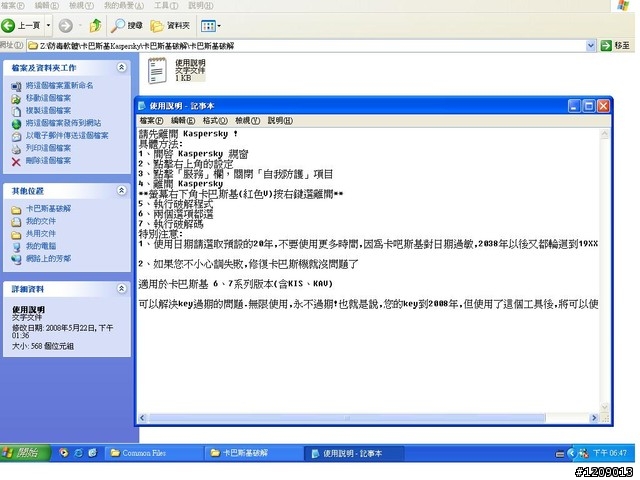This screenshot has width=640, height=480.
Task: Click Notepad vertical scrollbar down arrow
Action: tap(604, 407)
